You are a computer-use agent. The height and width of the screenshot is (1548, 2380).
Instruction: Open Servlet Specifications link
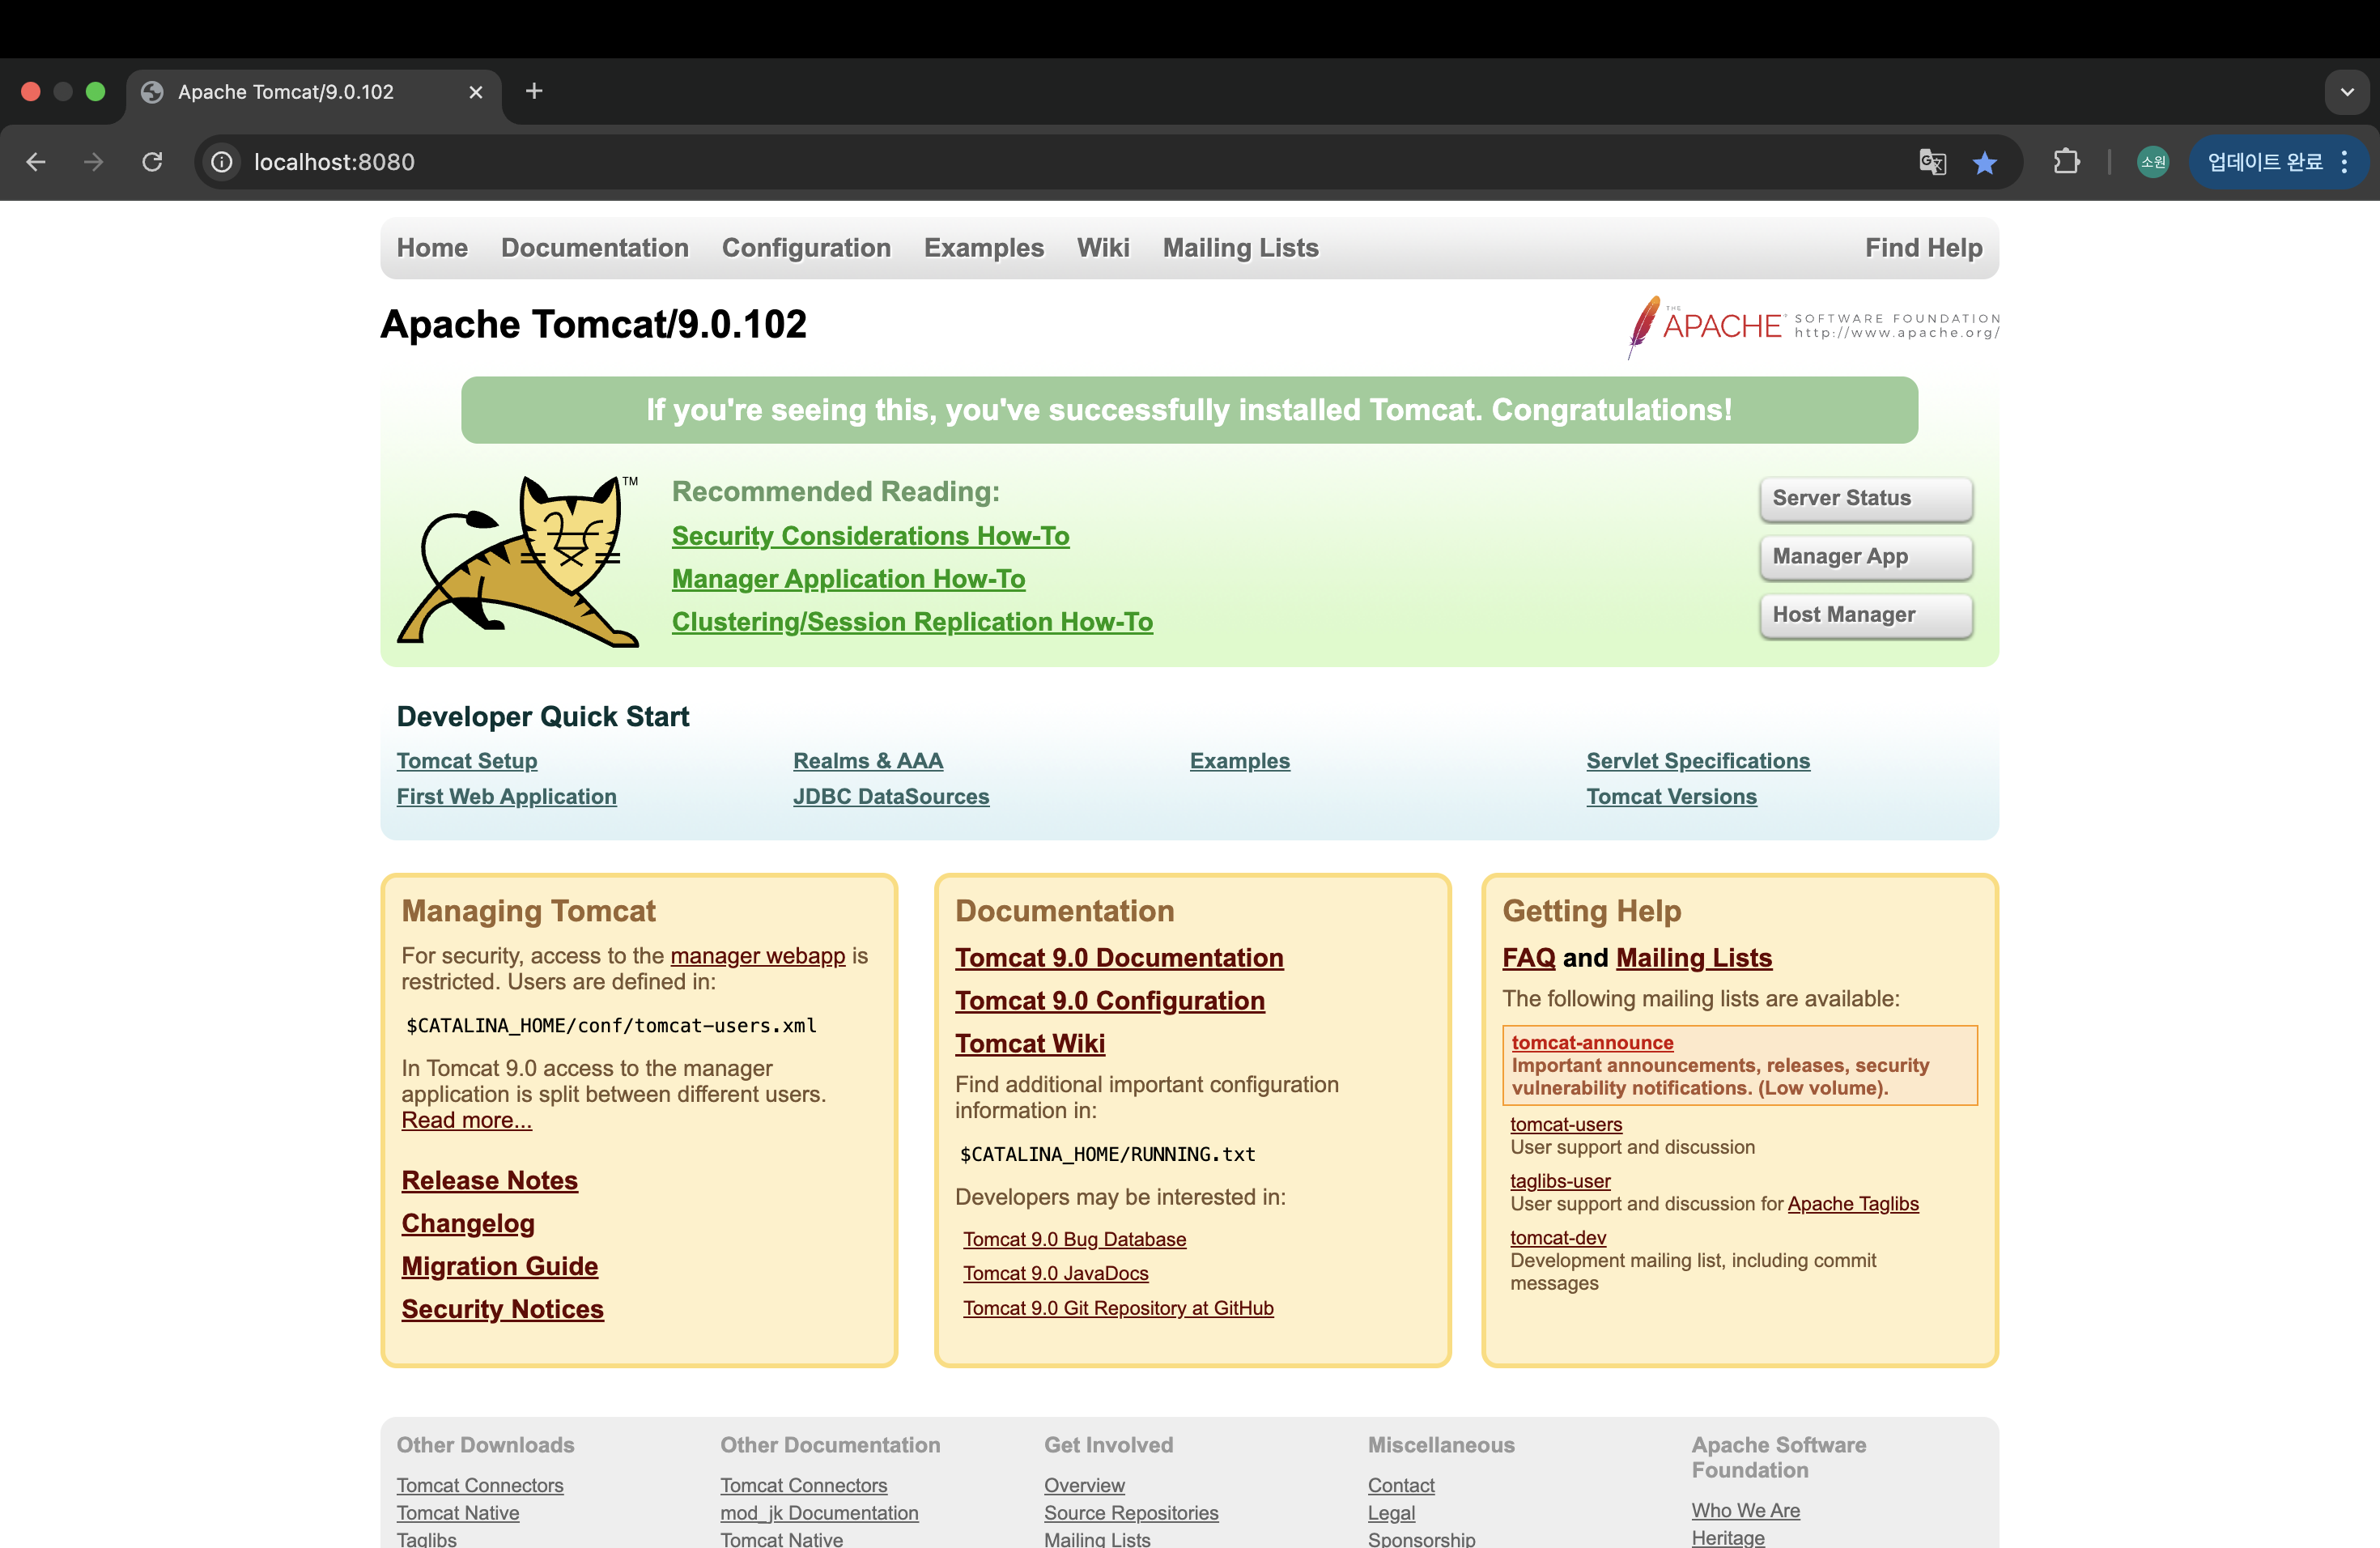point(1698,761)
